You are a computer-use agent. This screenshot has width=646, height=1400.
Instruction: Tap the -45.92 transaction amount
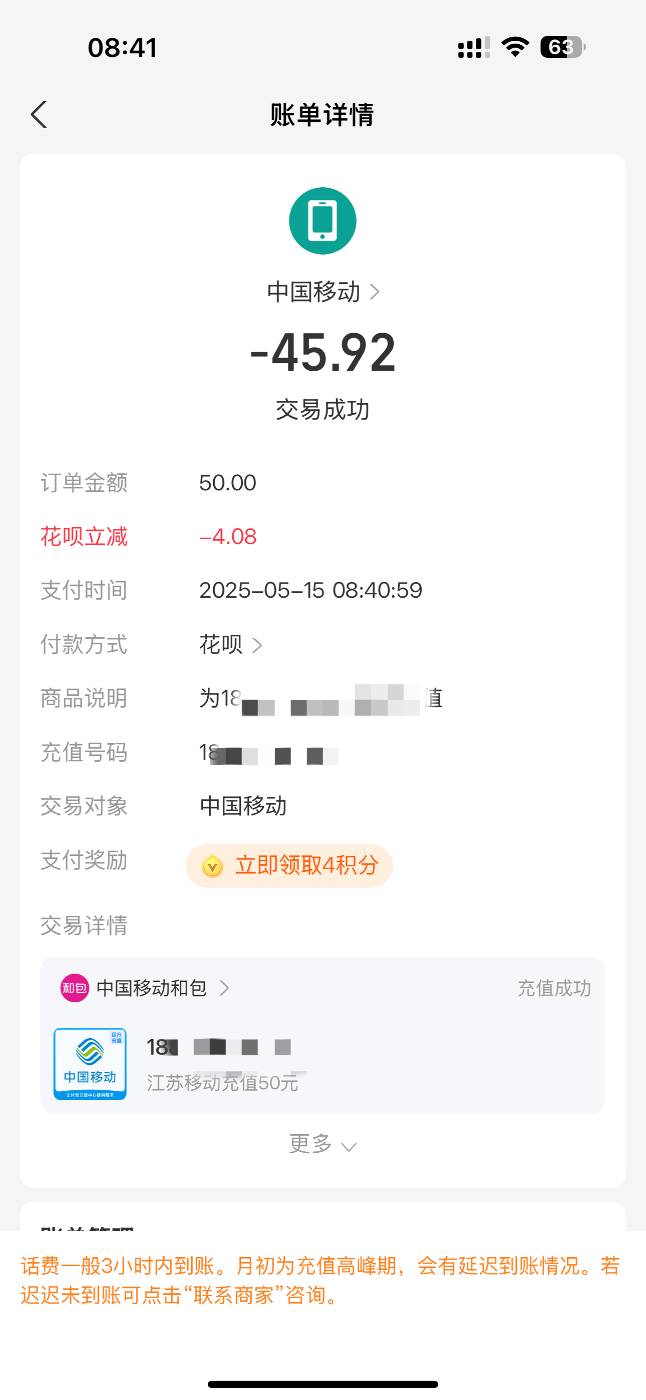tap(323, 352)
